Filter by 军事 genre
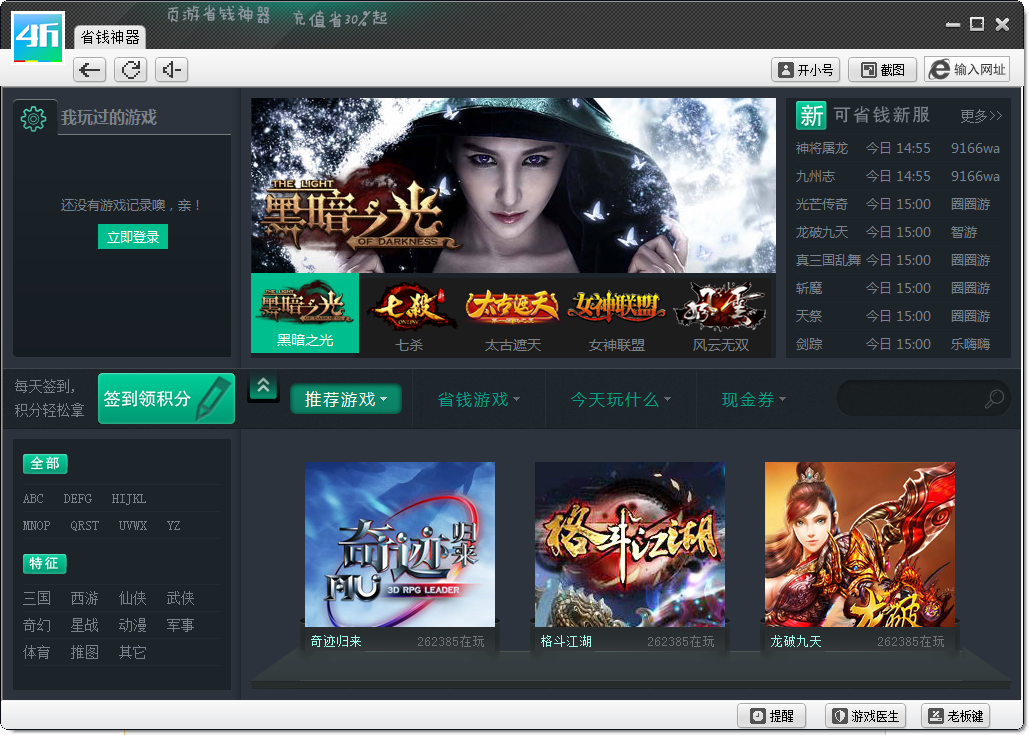The height and width of the screenshot is (735, 1029). (x=180, y=625)
